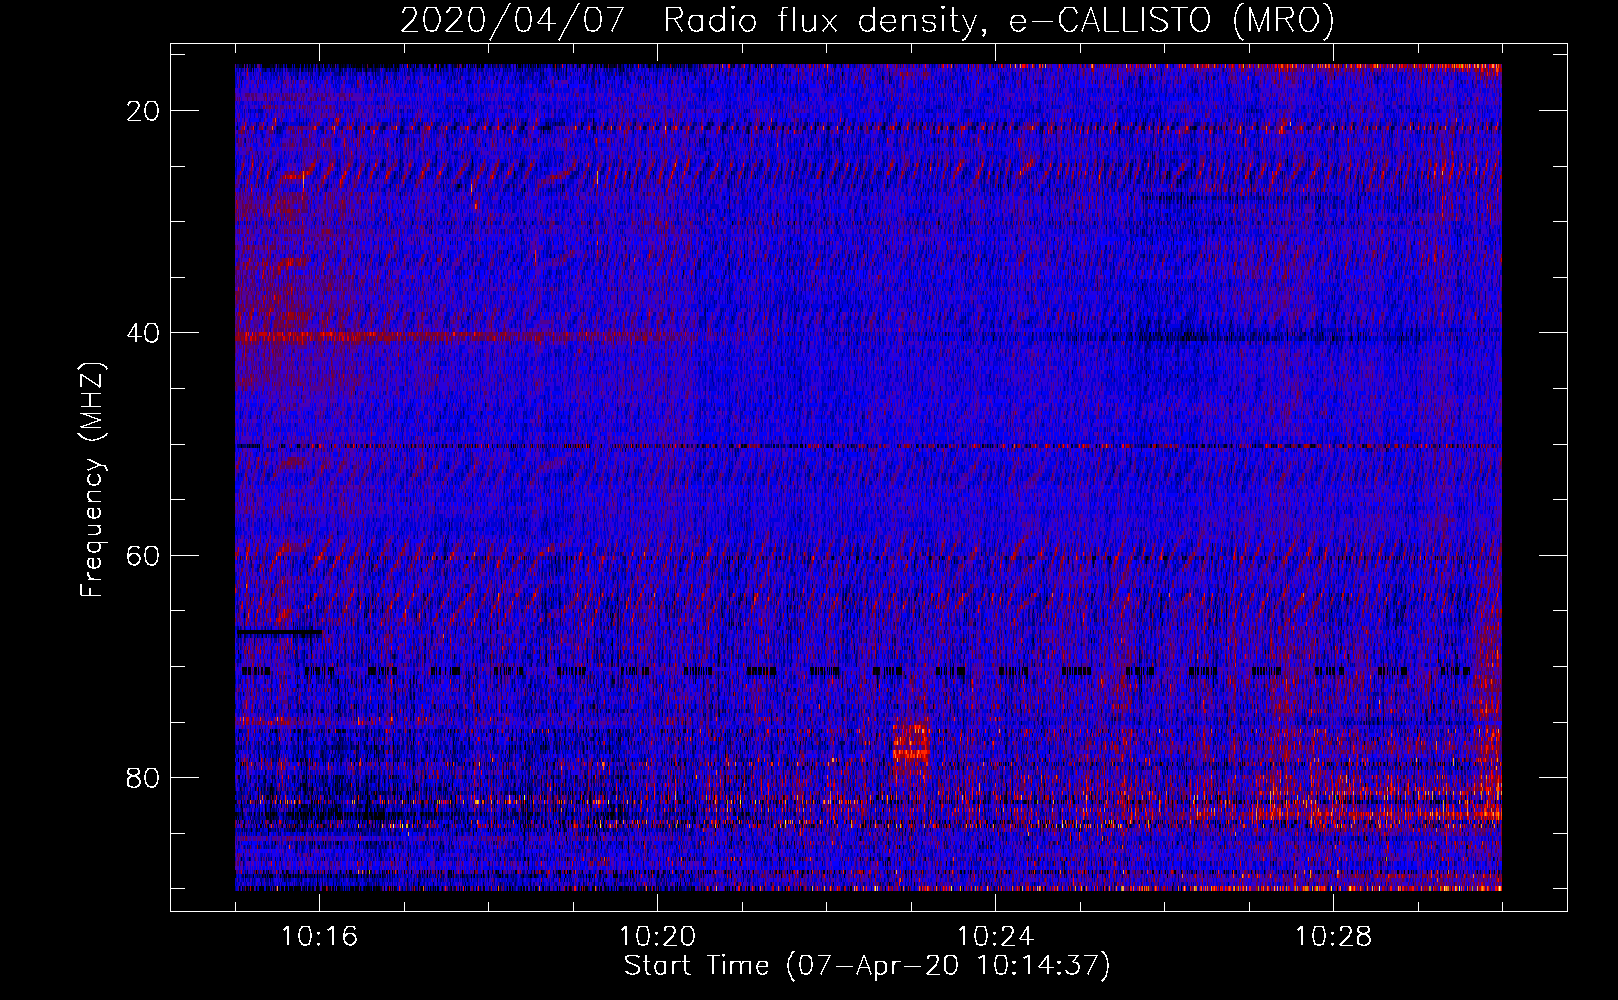Viewport: 1618px width, 1000px height.
Task: Click the 10:20 time tick label
Action: (x=657, y=936)
